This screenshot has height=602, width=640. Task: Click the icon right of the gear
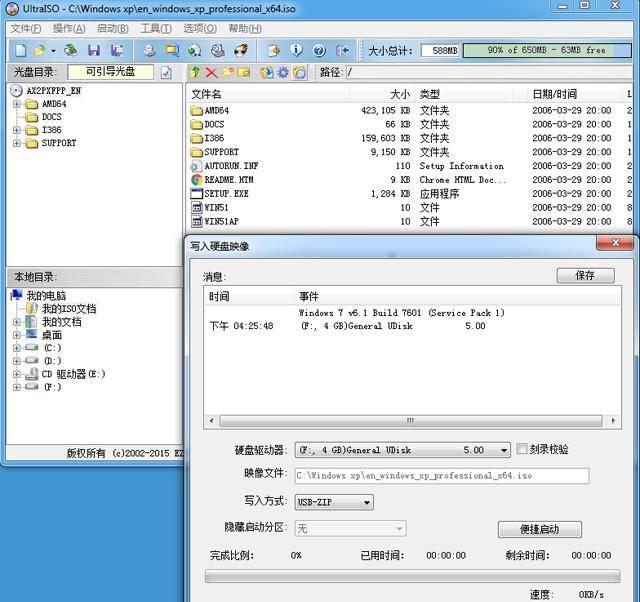[299, 73]
